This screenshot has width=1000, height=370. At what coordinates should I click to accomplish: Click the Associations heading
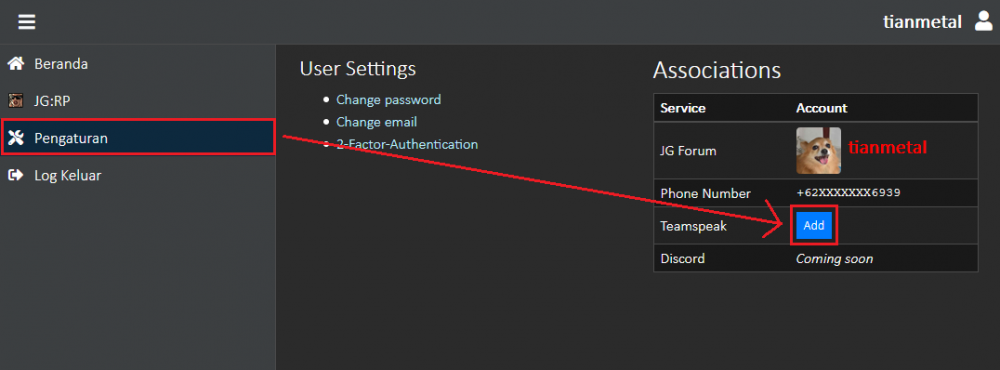coord(717,70)
